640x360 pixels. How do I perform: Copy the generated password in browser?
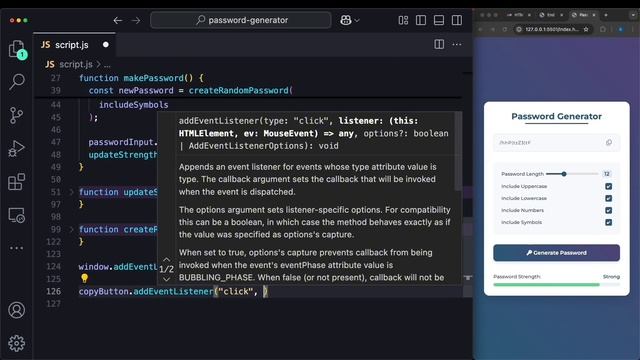[609, 142]
